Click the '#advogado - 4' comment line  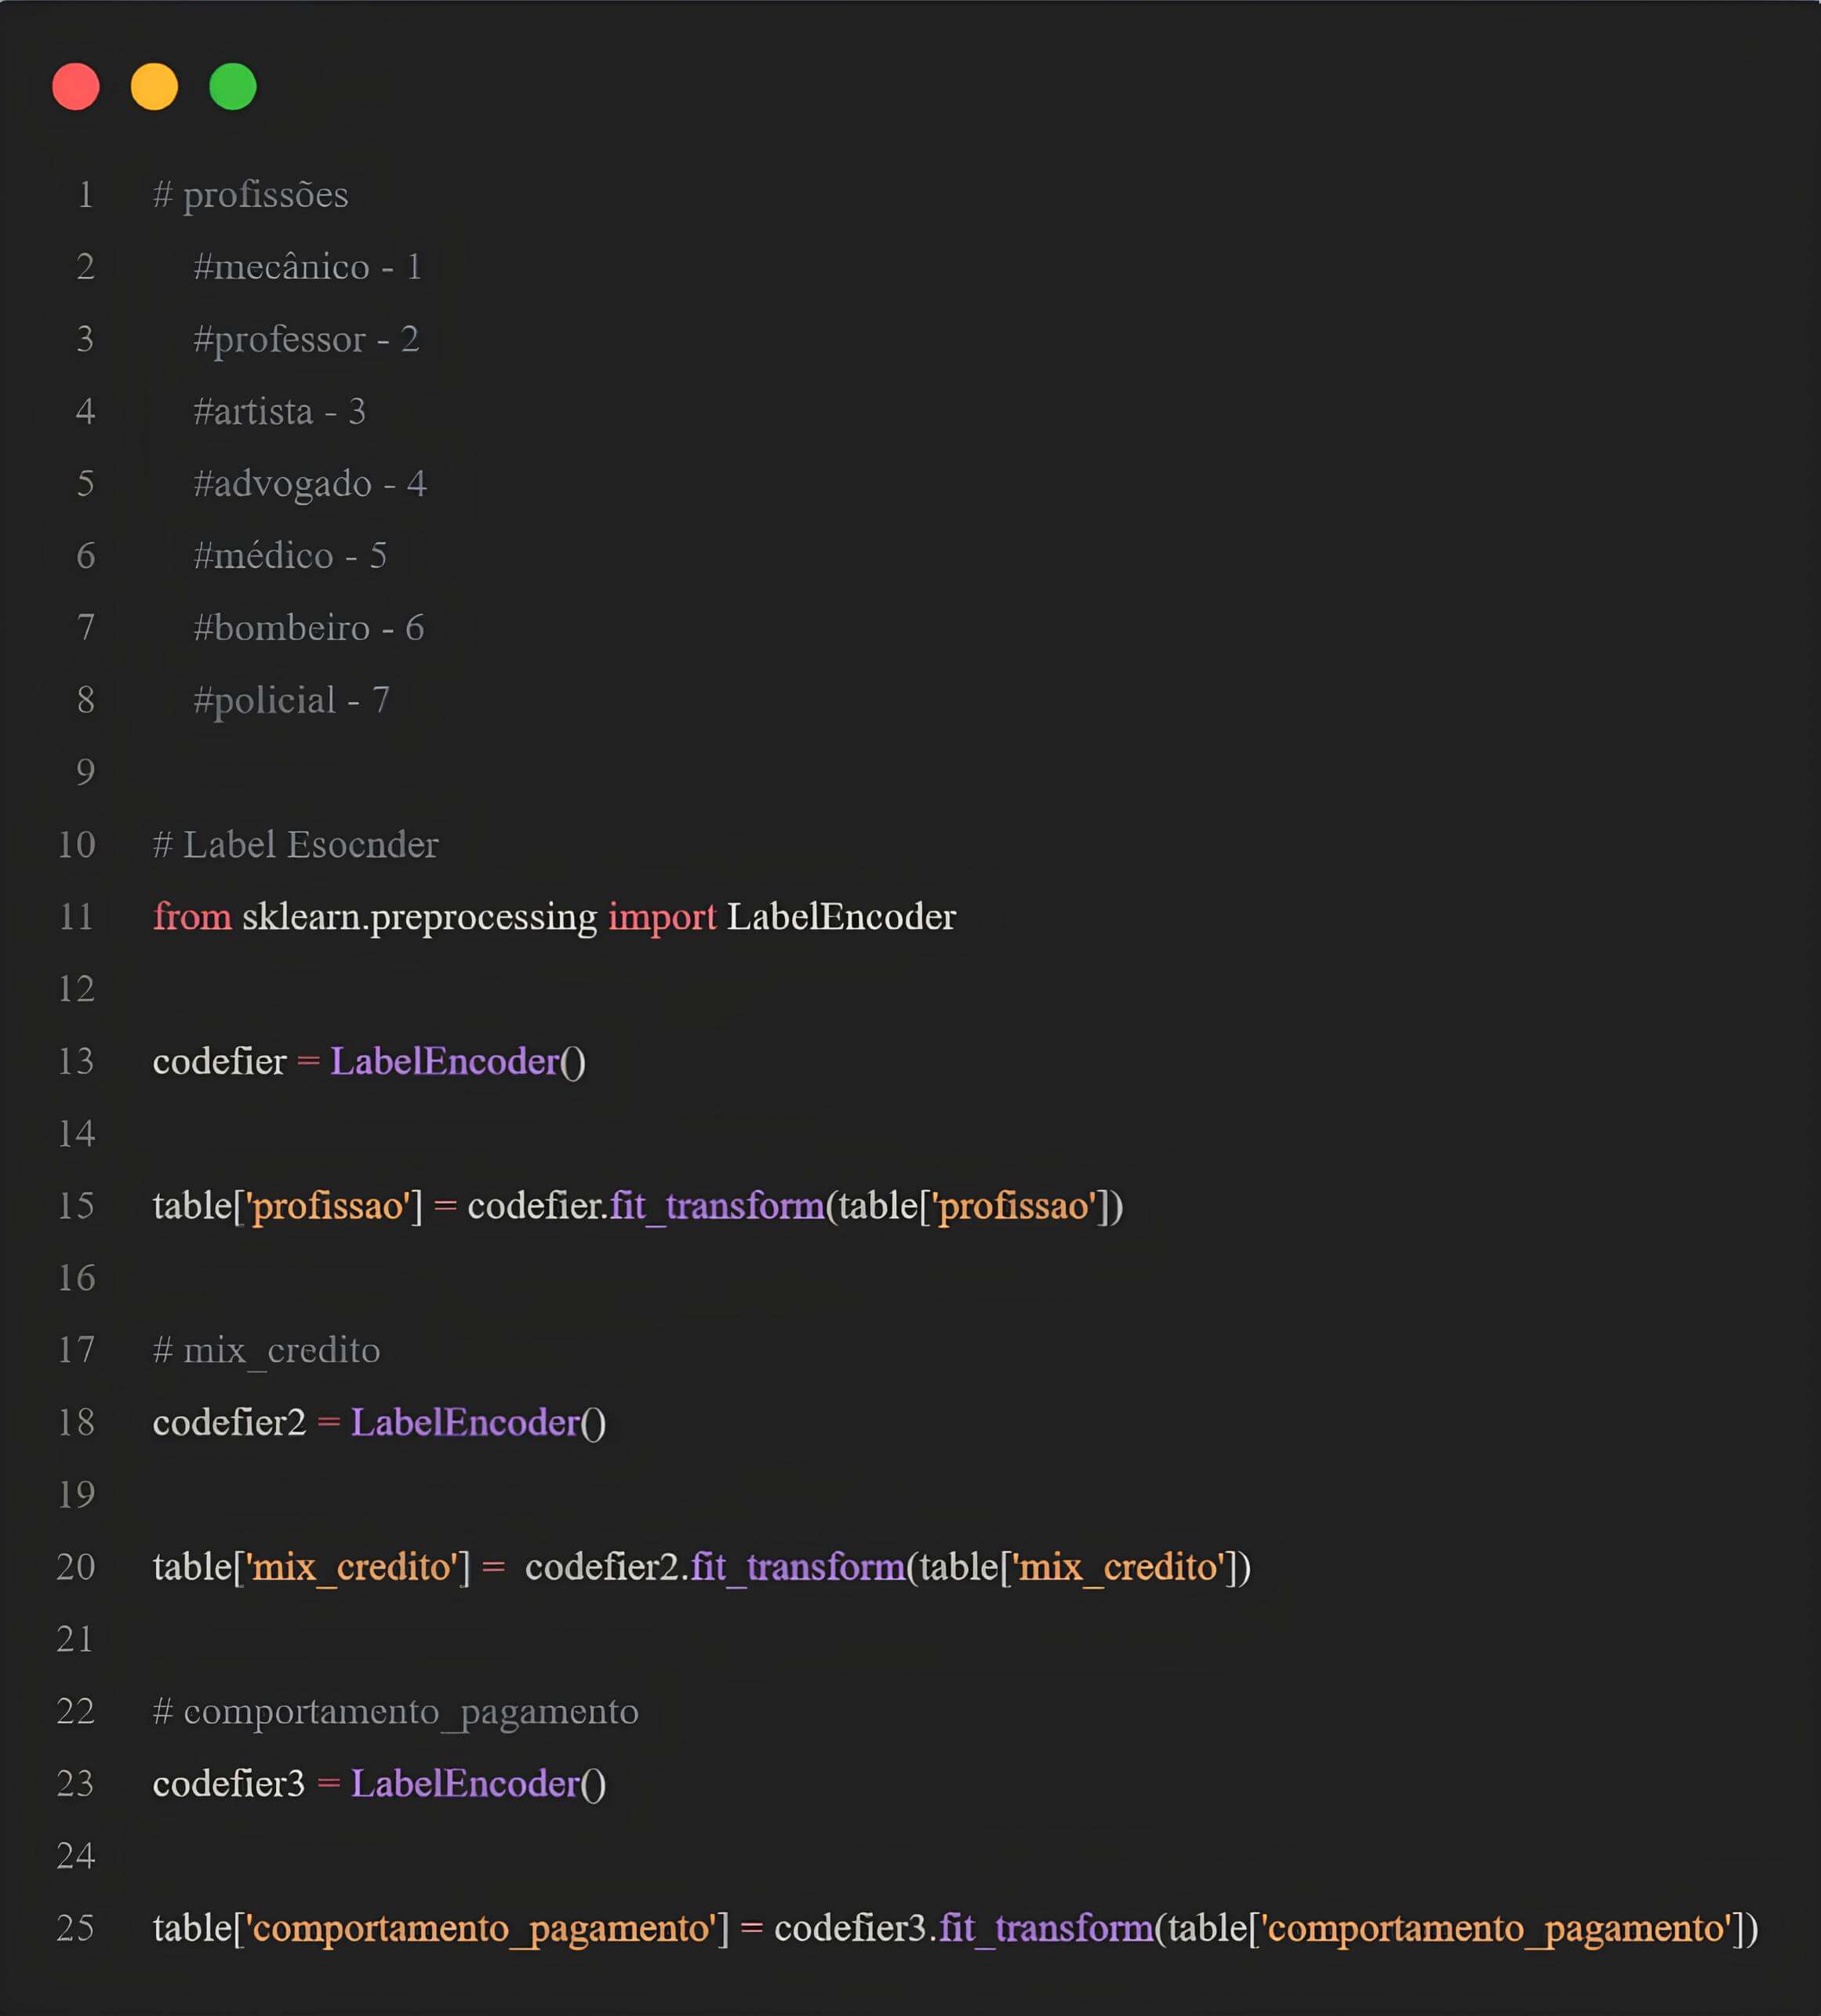click(309, 484)
